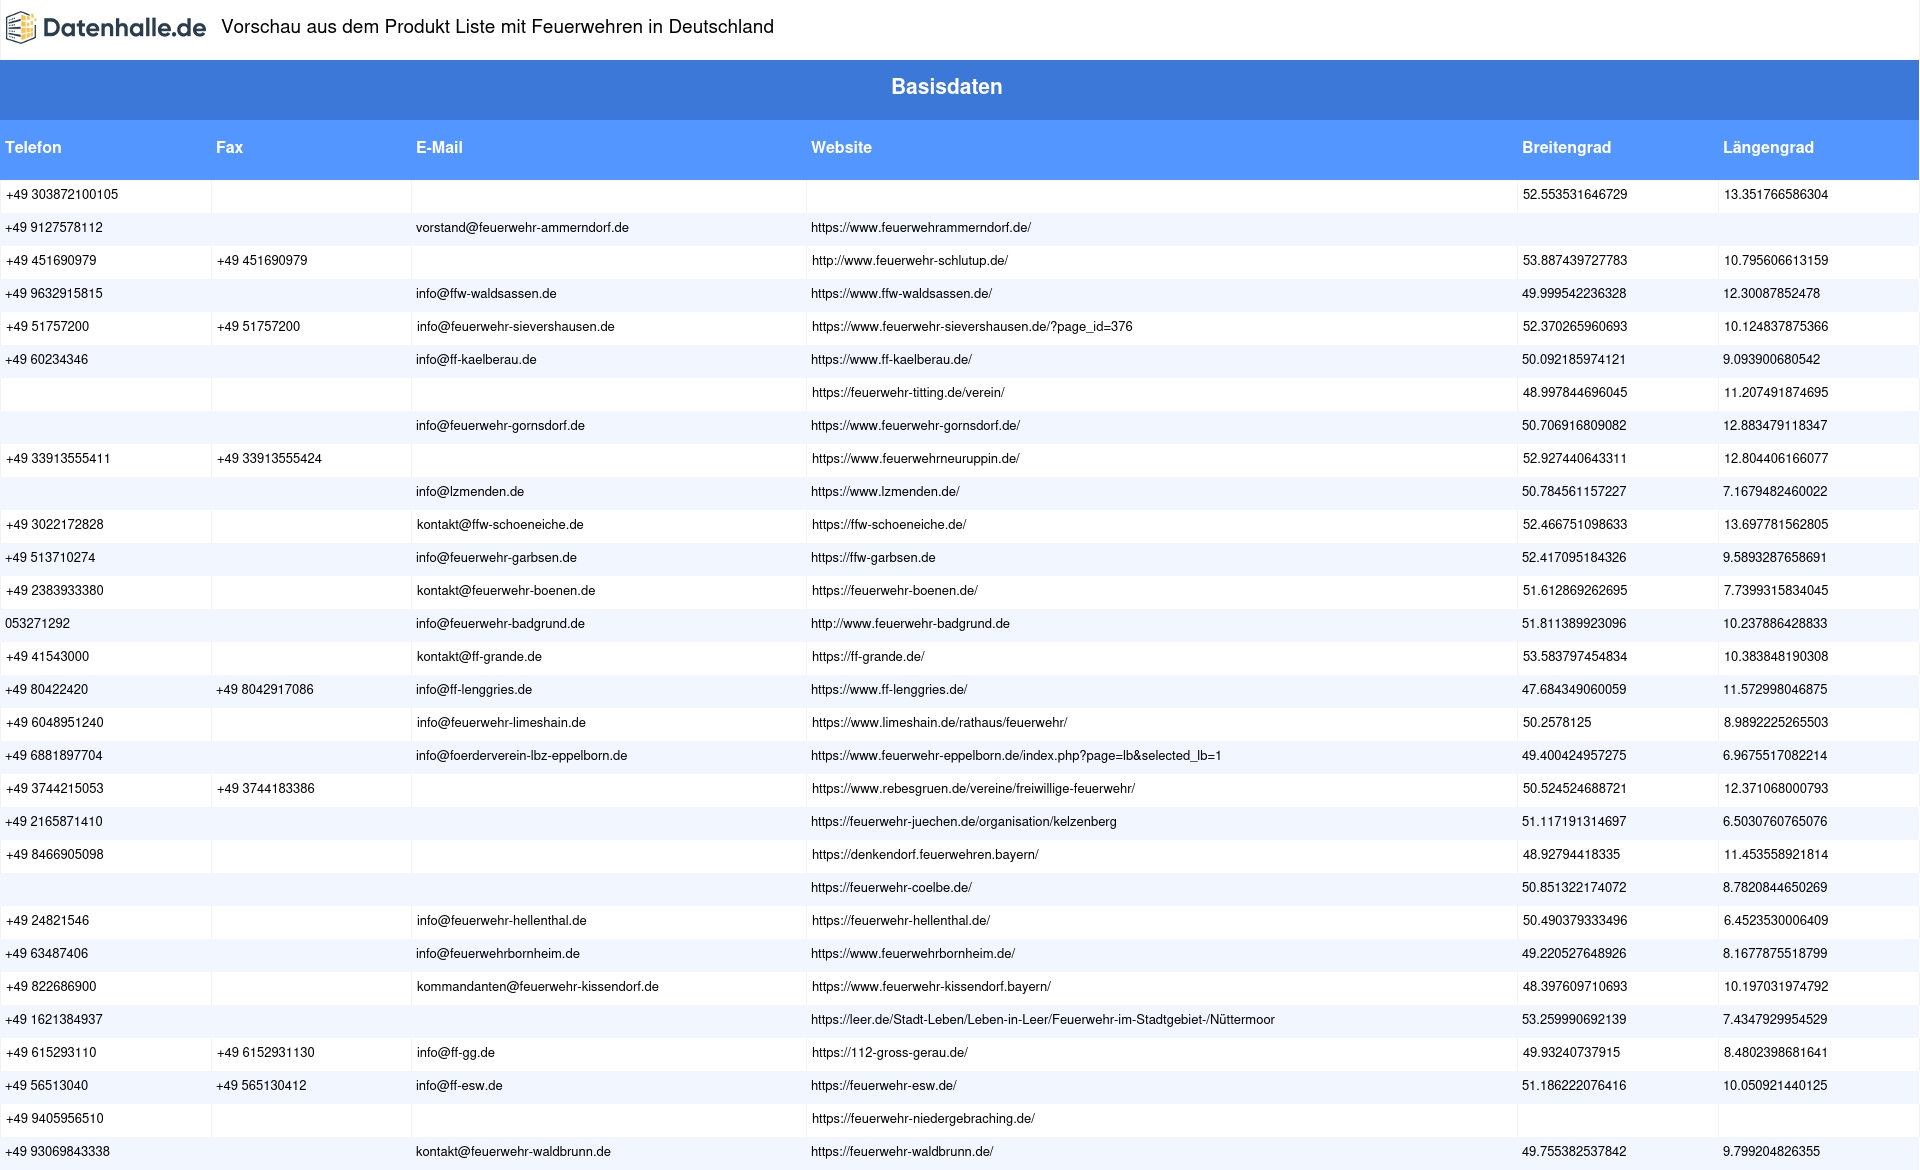Click the feuerwehr-coelbe.de link
This screenshot has width=1920, height=1170.
click(891, 888)
